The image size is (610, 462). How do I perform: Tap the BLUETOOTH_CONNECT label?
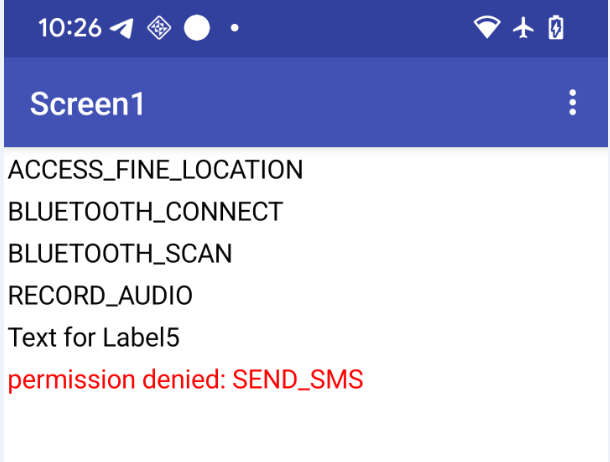click(x=145, y=212)
